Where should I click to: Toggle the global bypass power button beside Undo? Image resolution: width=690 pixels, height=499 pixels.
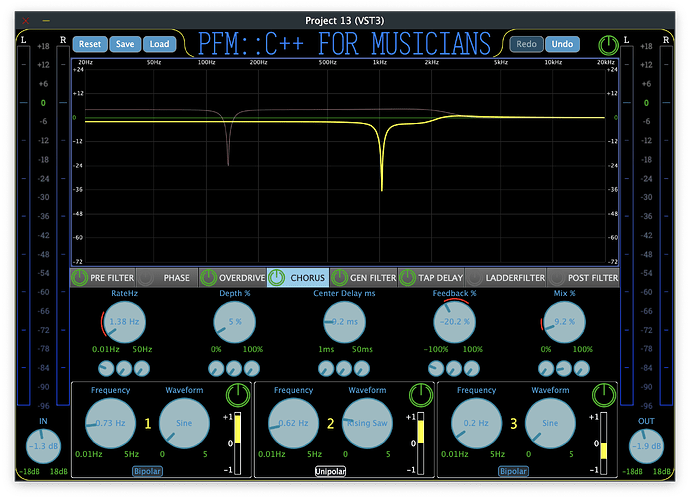point(609,45)
